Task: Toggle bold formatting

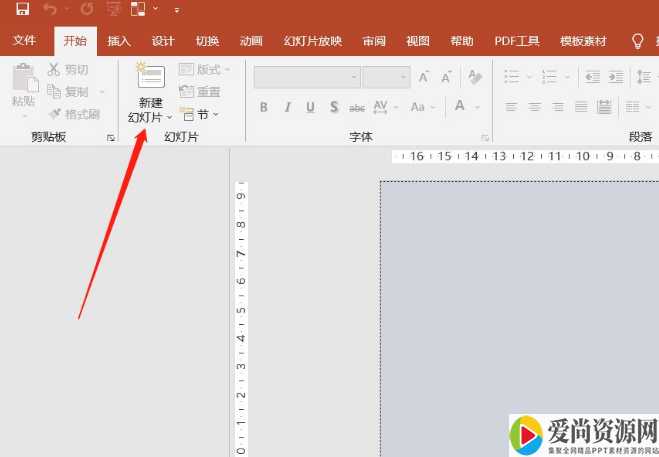Action: 264,107
